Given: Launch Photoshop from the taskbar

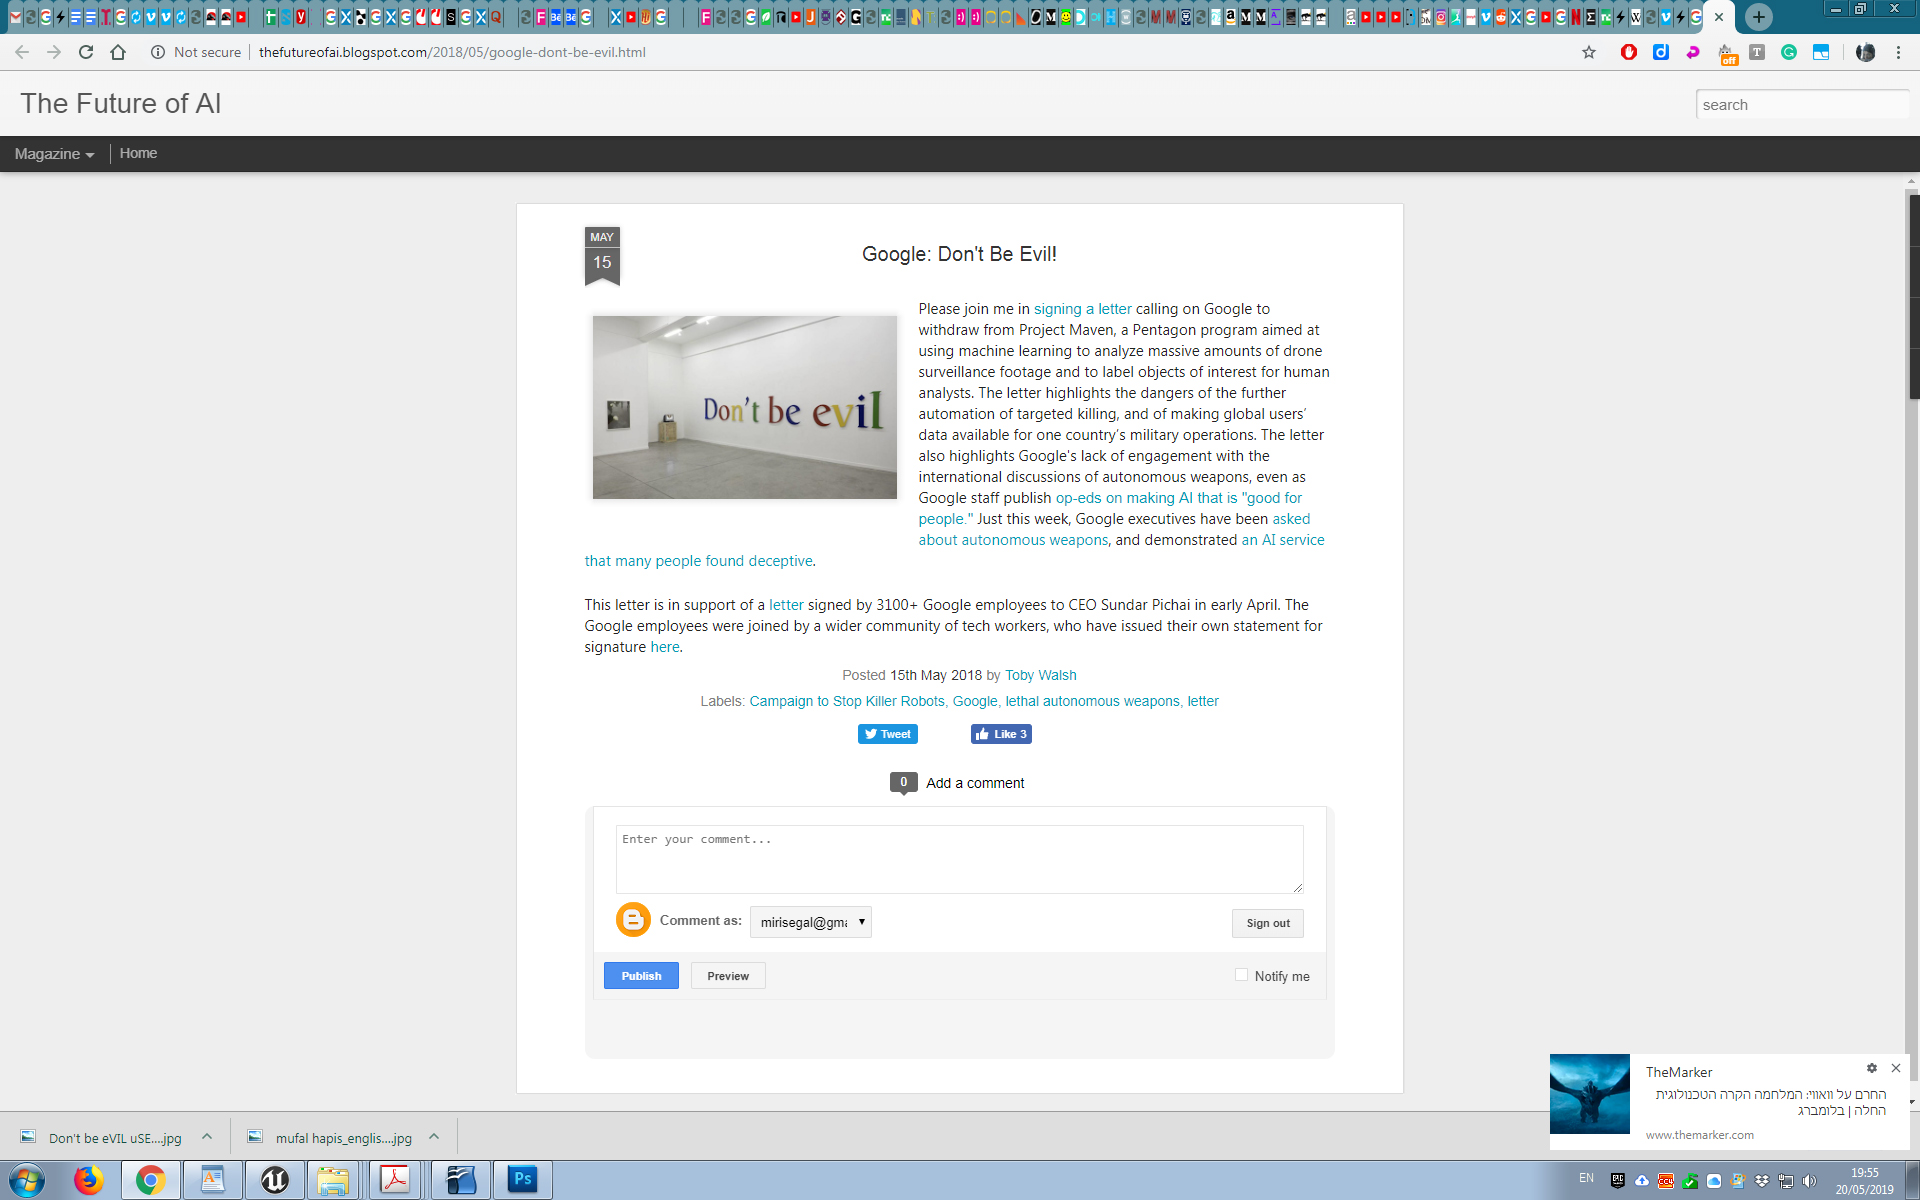Looking at the screenshot, I should pos(522,1180).
